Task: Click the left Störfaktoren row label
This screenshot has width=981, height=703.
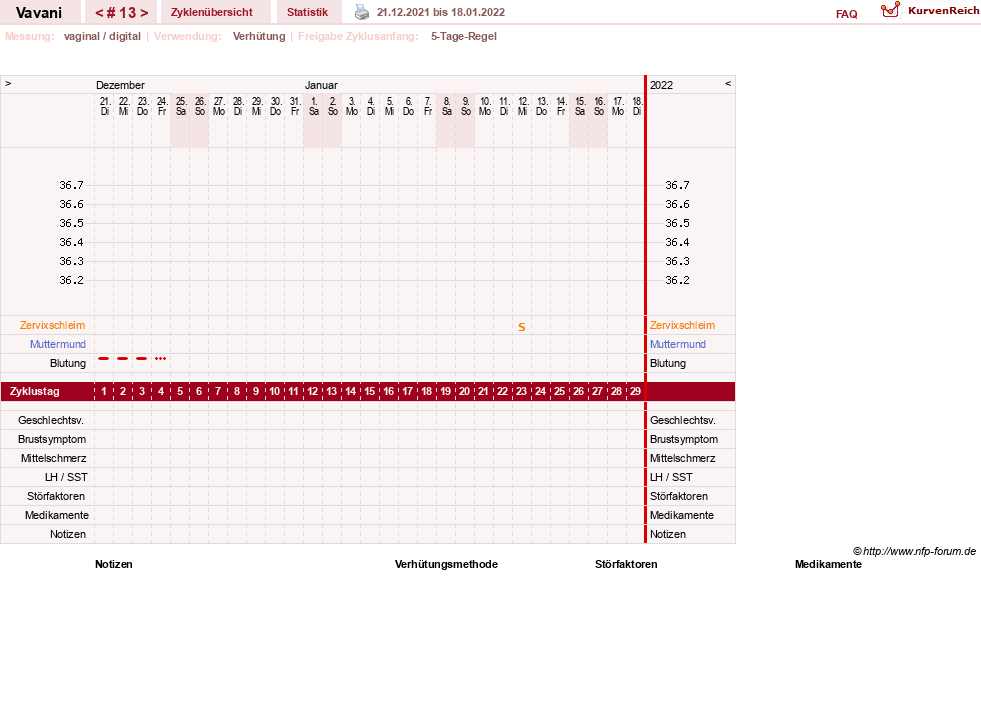Action: click(x=56, y=496)
